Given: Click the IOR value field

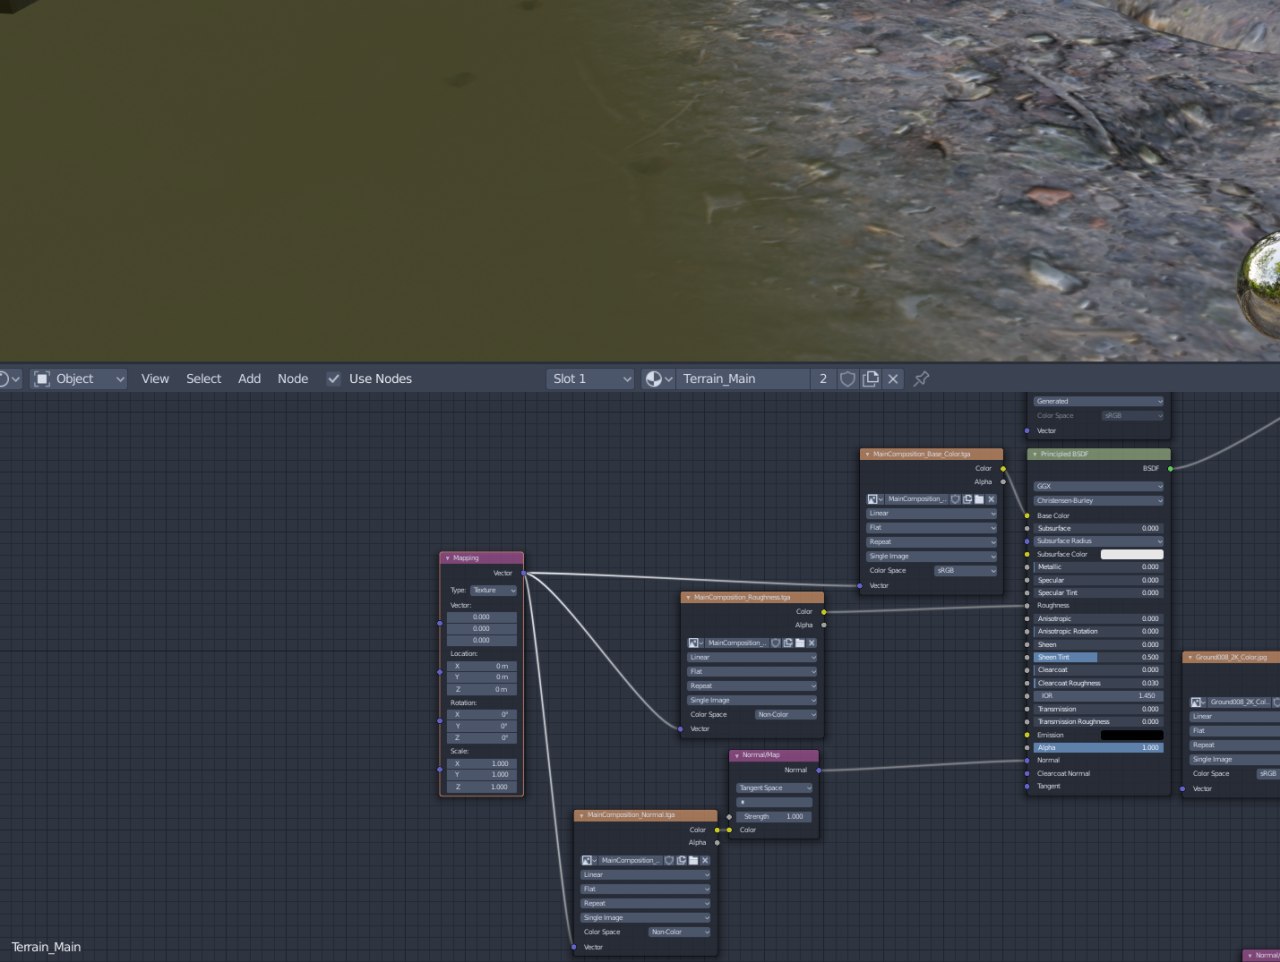Looking at the screenshot, I should pos(1099,696).
